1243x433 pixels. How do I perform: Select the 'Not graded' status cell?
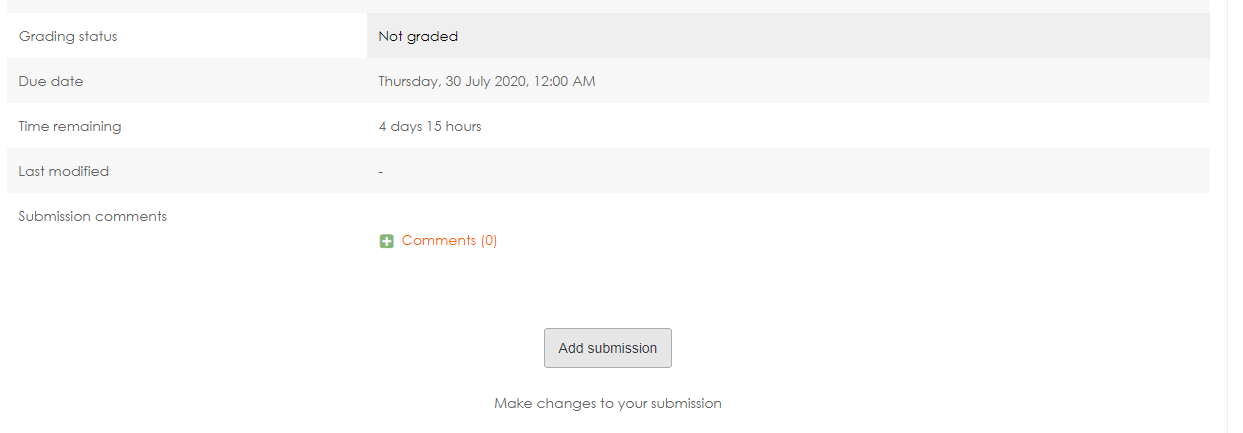tap(788, 36)
